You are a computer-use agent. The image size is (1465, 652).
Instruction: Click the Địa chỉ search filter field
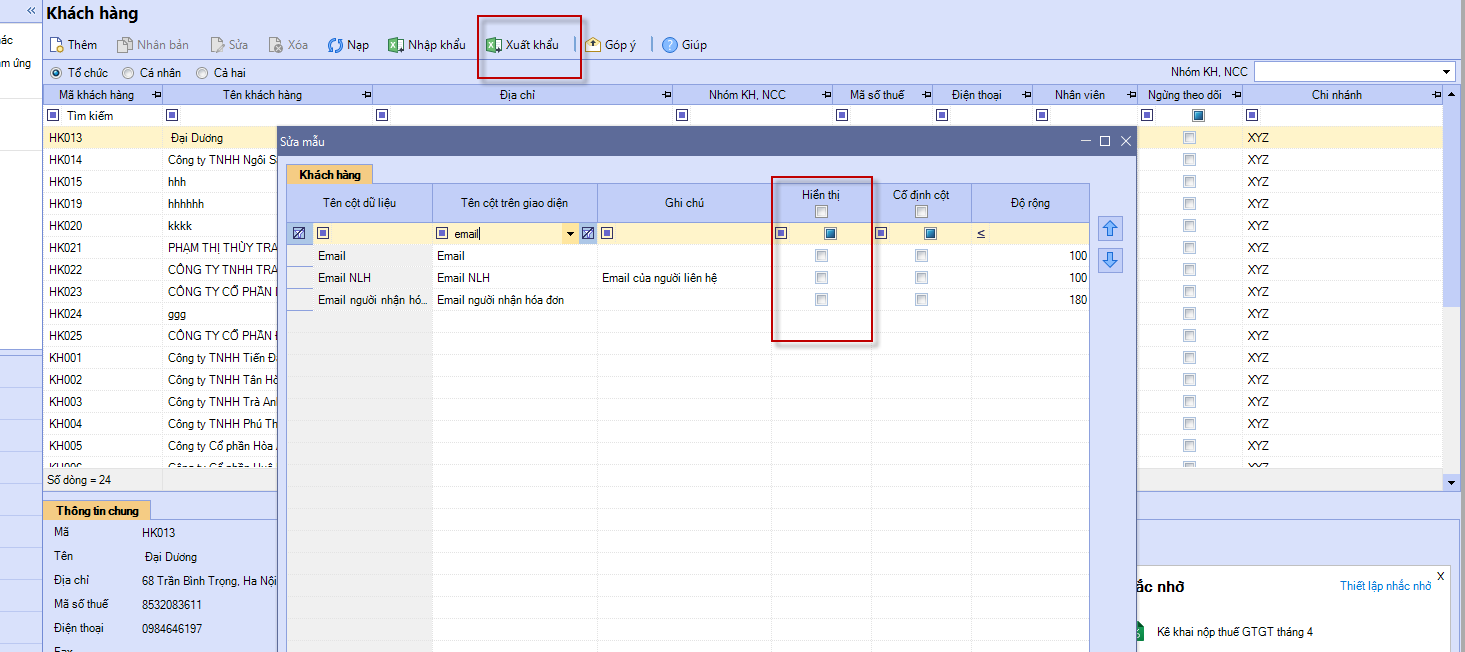coord(520,116)
